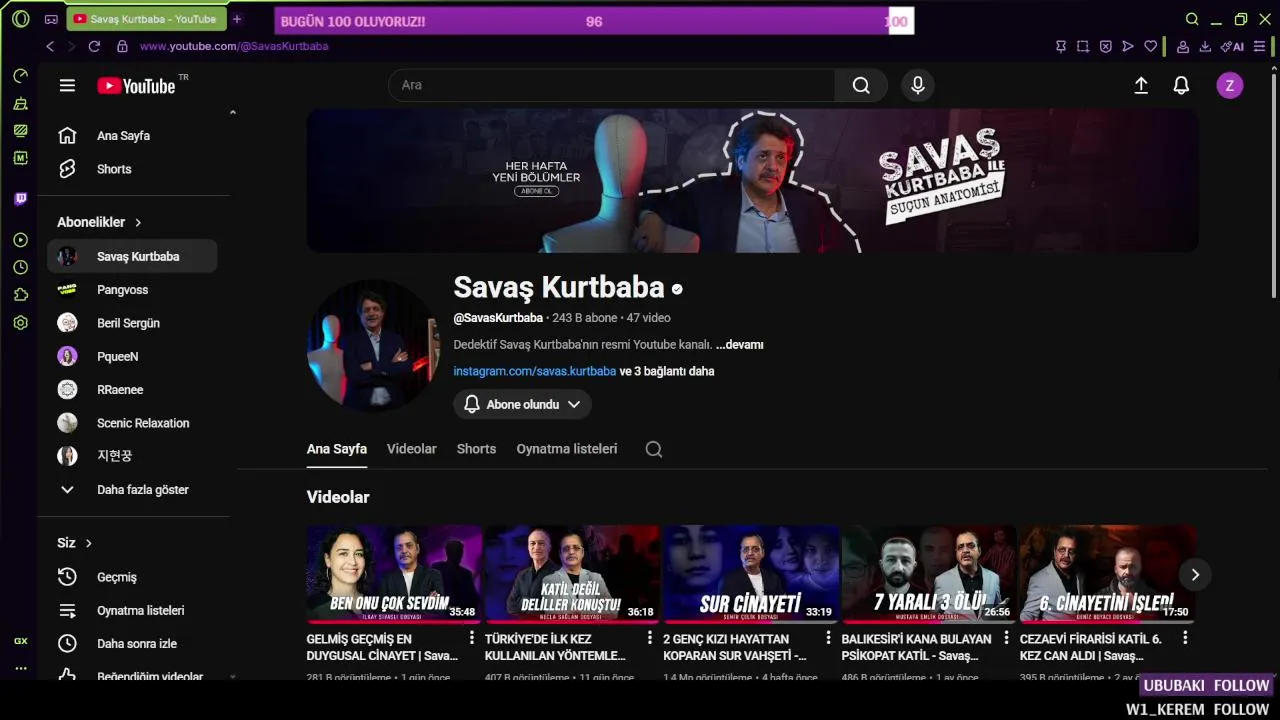Image resolution: width=1280 pixels, height=720 pixels.
Task: Open Easy Setup sliders icon
Action: coord(1259,46)
